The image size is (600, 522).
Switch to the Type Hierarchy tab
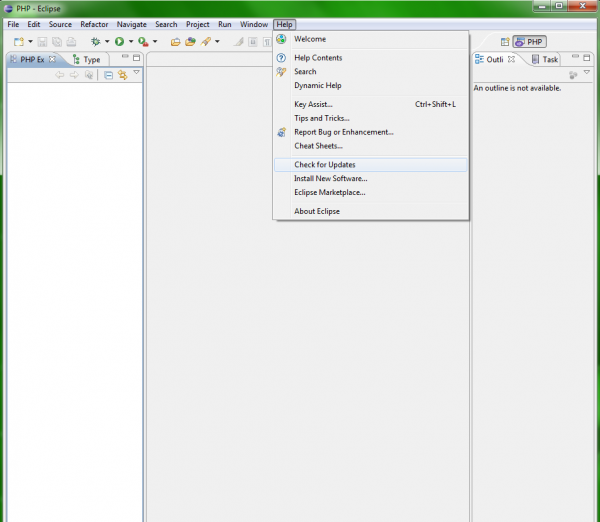[x=87, y=59]
